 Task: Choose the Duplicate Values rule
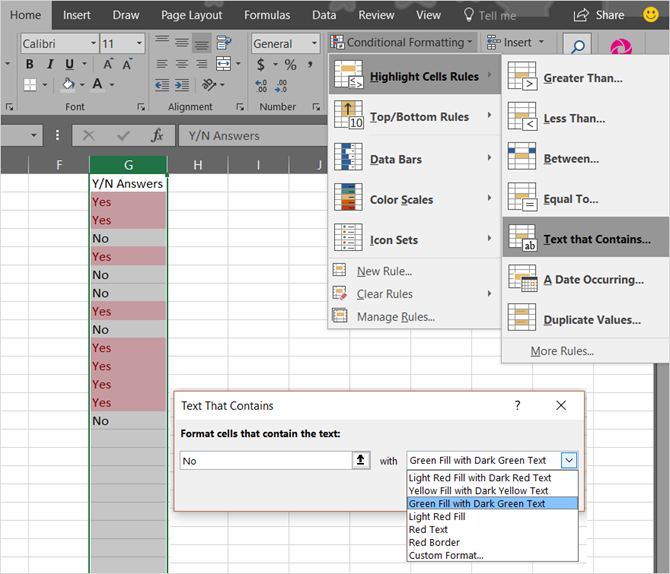(x=591, y=320)
